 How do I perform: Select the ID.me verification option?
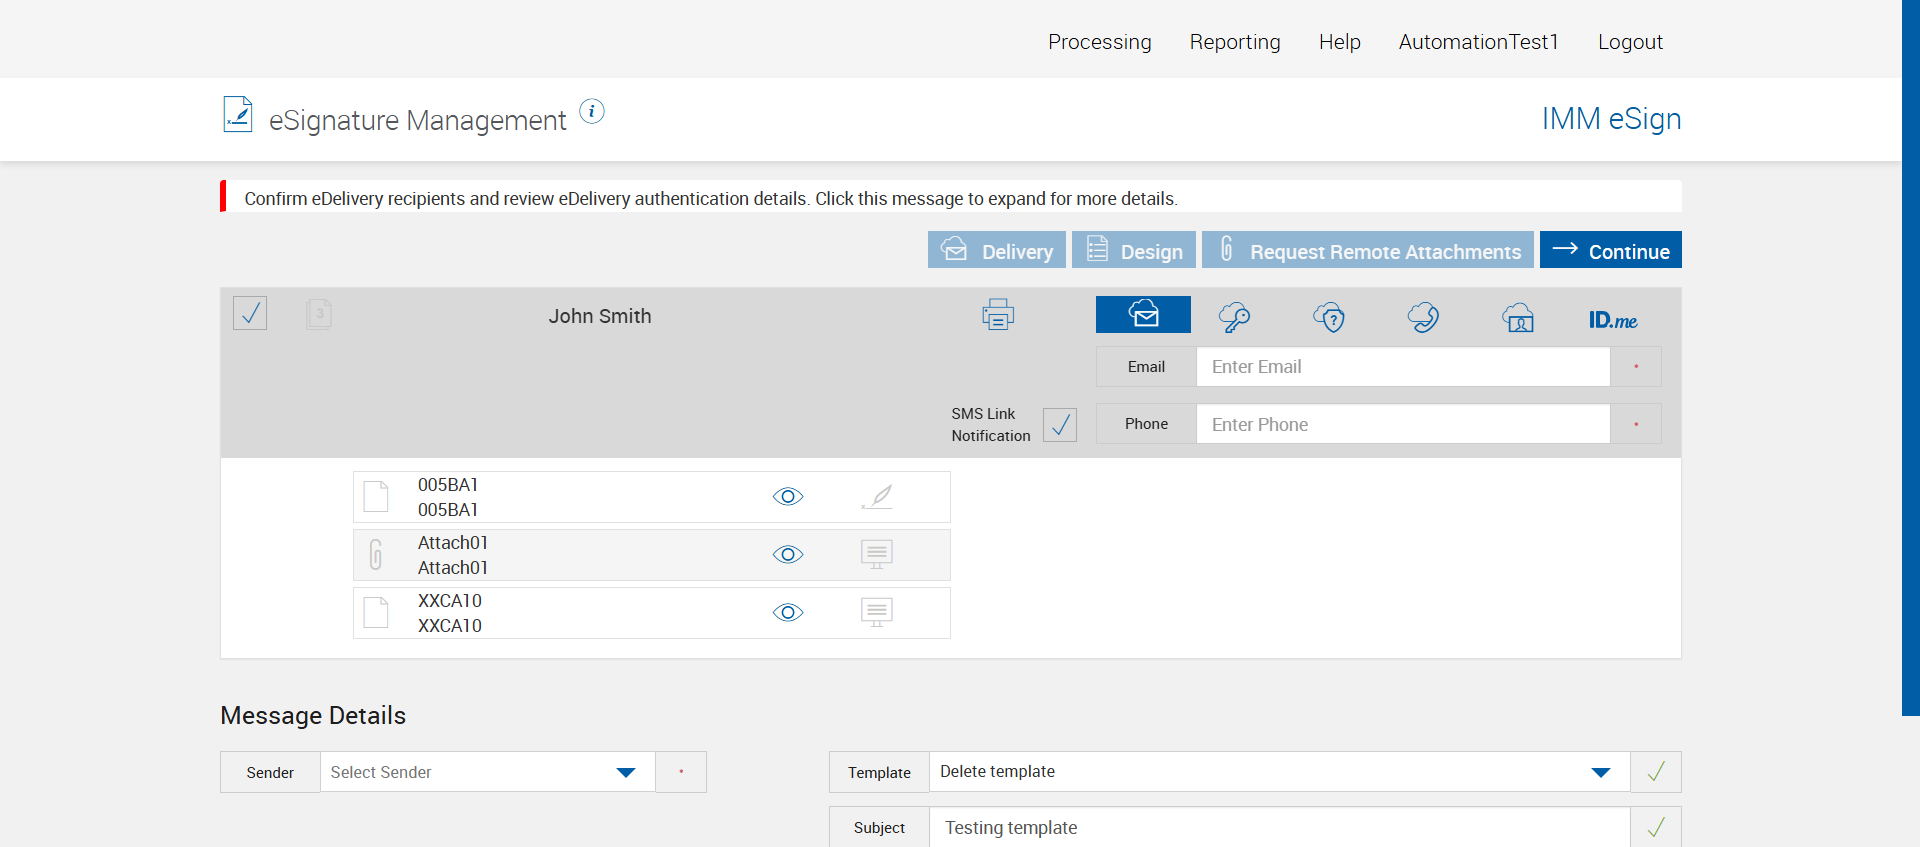[x=1612, y=320]
